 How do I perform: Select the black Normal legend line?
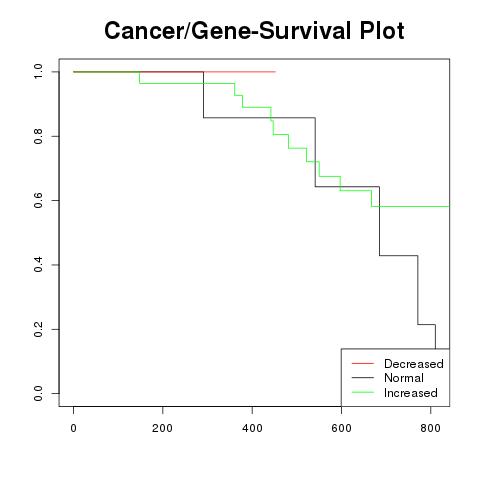pos(363,377)
